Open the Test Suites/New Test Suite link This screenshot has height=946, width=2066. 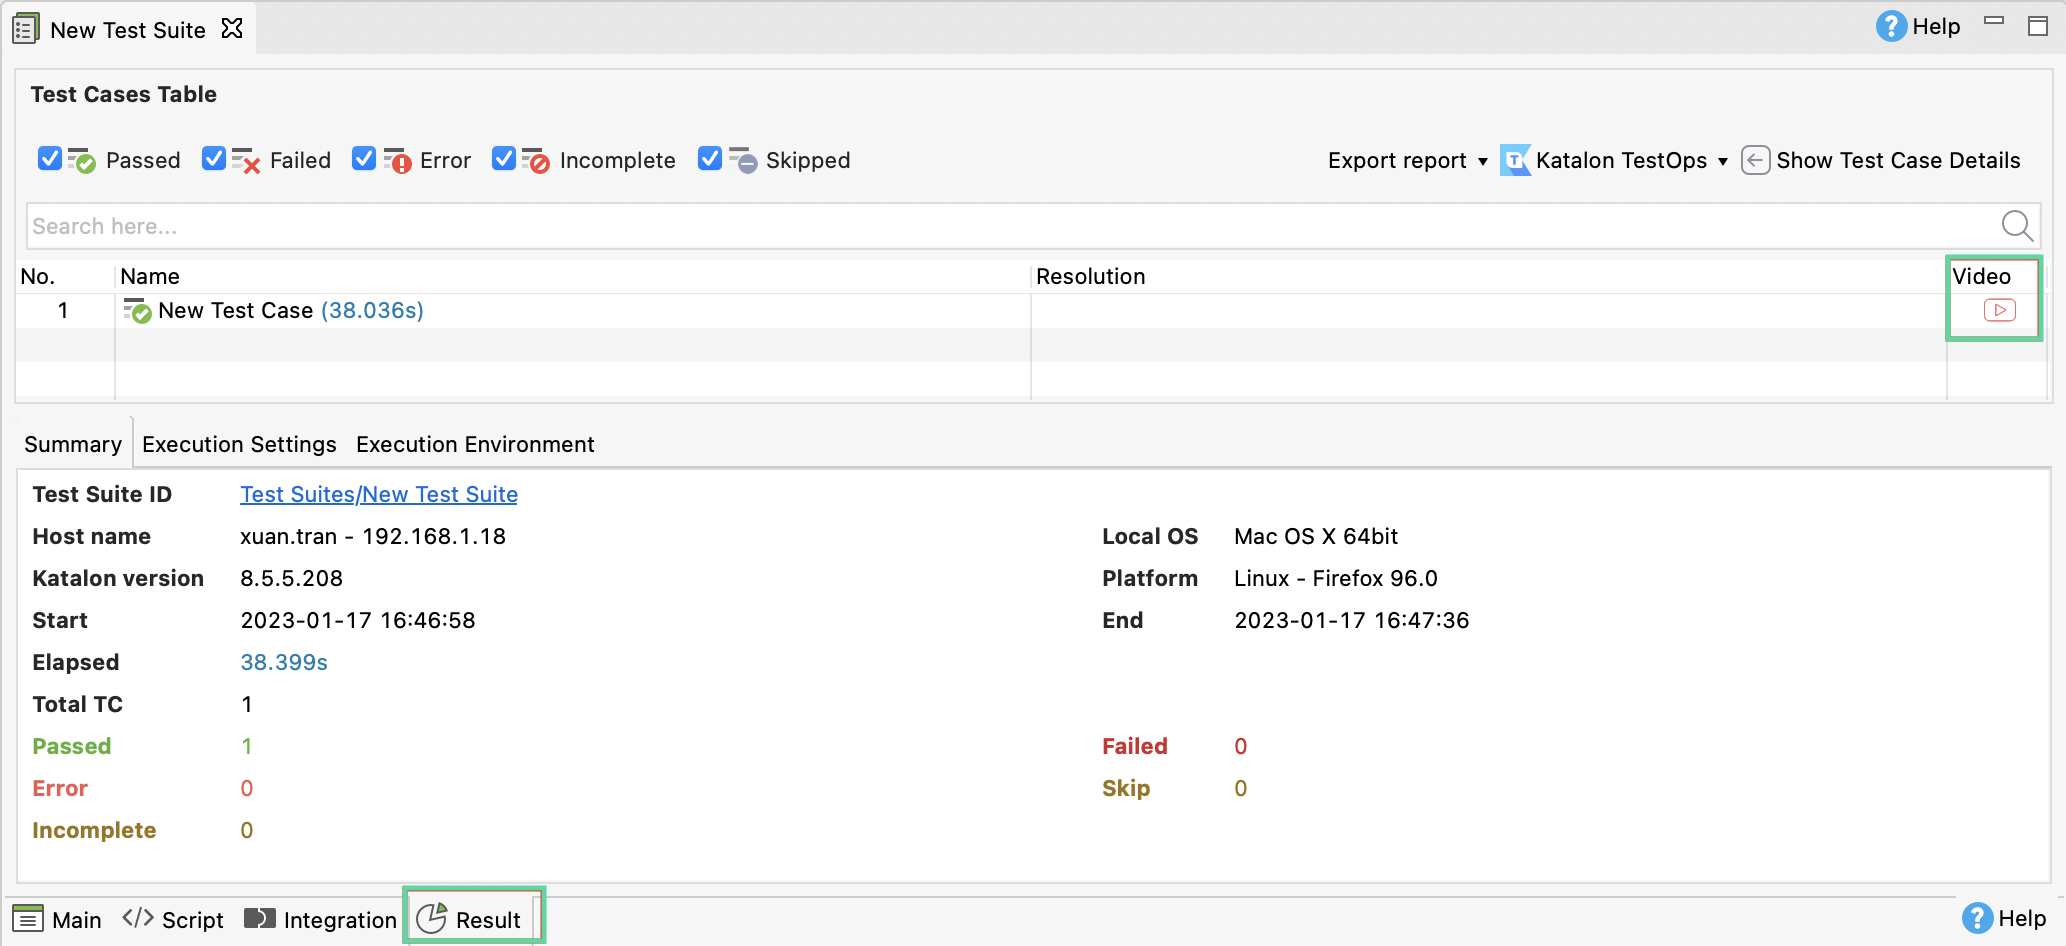tap(379, 494)
